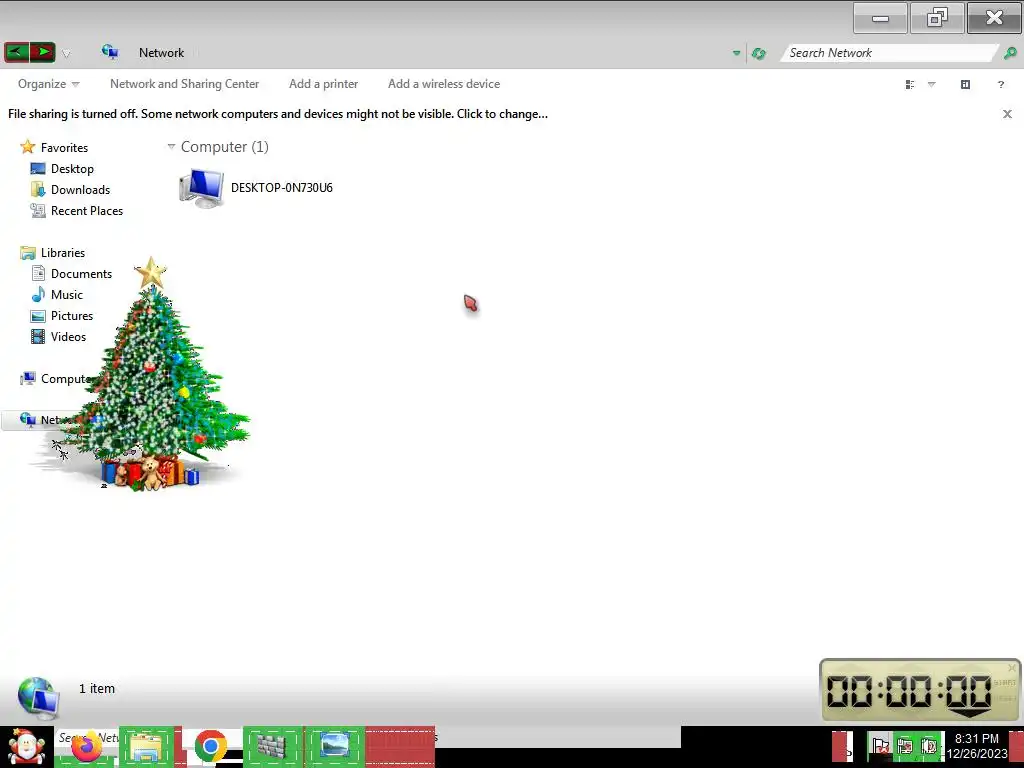
Task: Open Network and Sharing Center
Action: coord(184,84)
